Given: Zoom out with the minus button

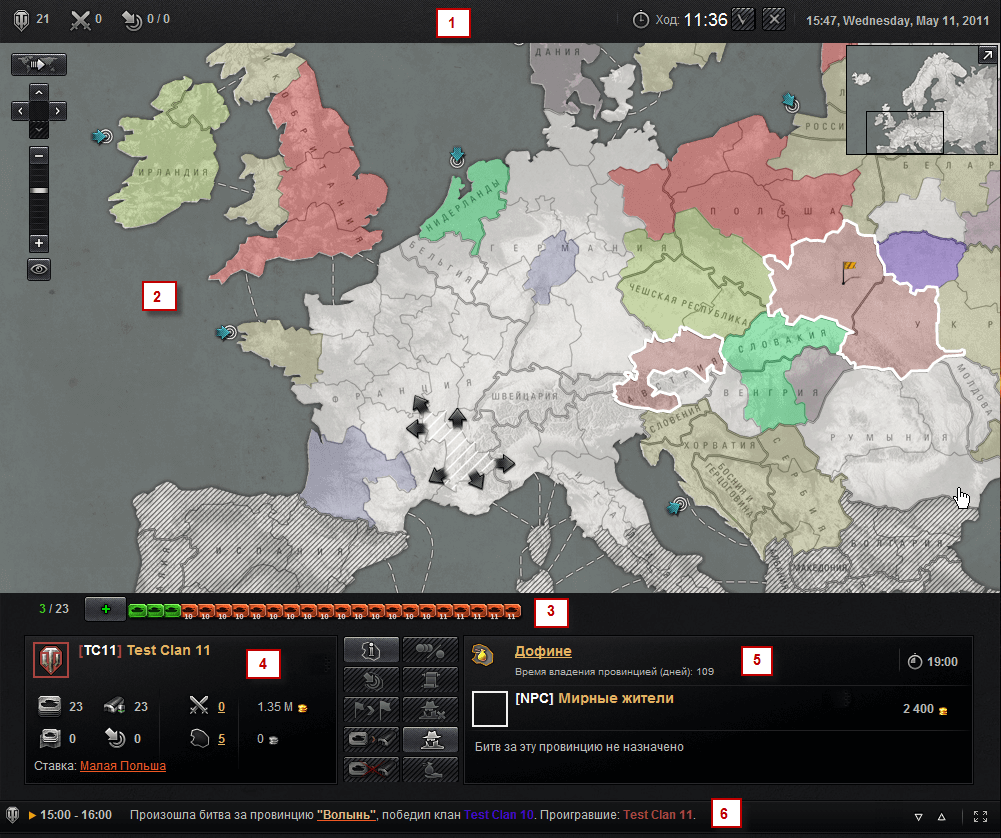Looking at the screenshot, I should click(x=39, y=156).
